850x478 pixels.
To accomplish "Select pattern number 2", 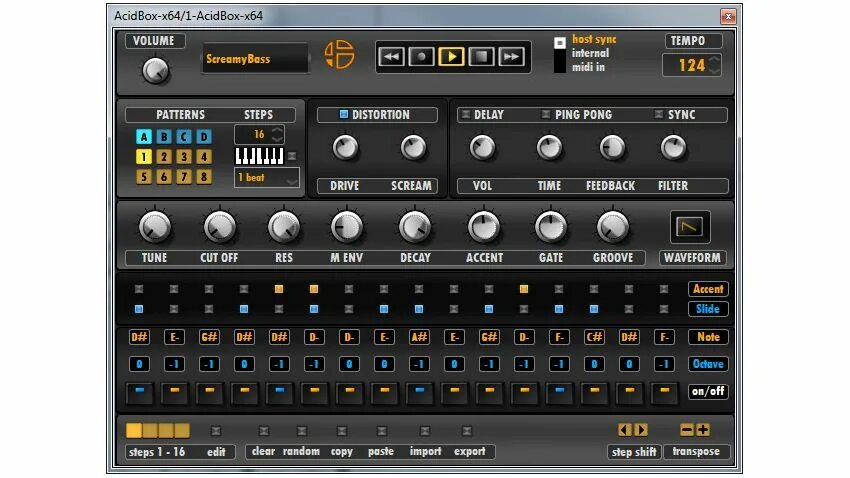I will pos(164,157).
